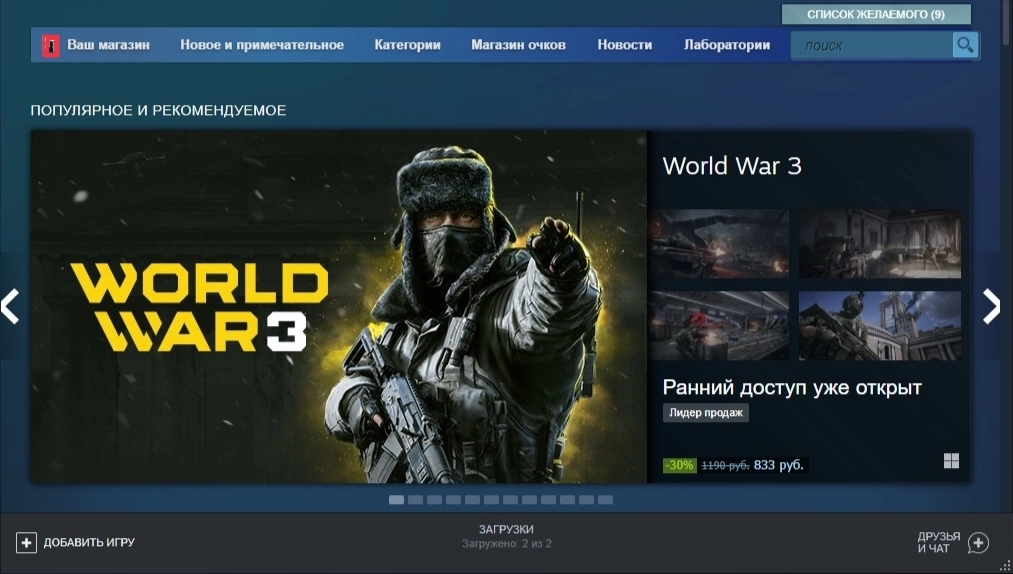Open the Ваш магазин menu
The width and height of the screenshot is (1013, 574).
109,45
